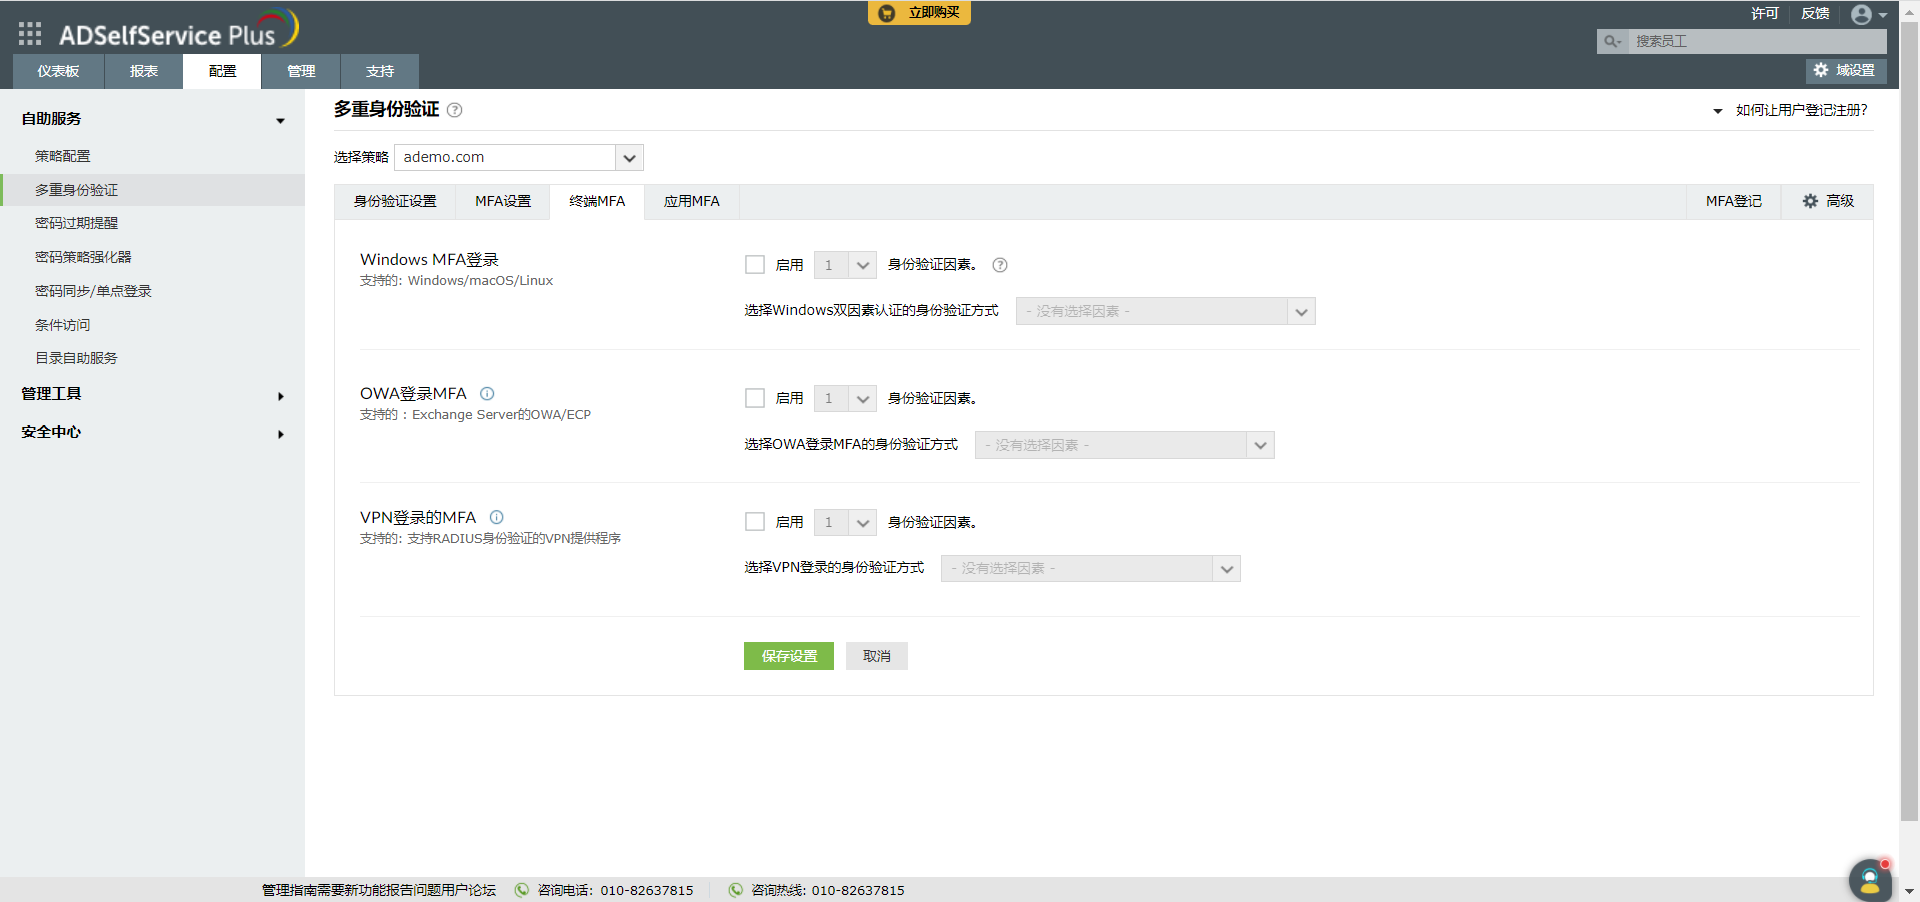Enable VPN登录的MFA checkbox

click(x=754, y=521)
